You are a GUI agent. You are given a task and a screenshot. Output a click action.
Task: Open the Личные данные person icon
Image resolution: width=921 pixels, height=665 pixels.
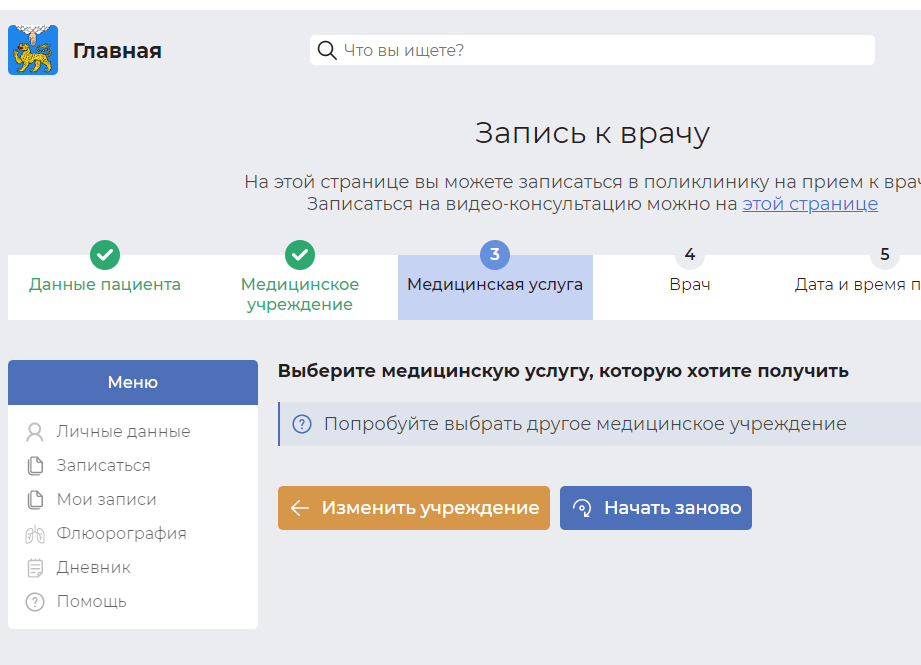35,431
